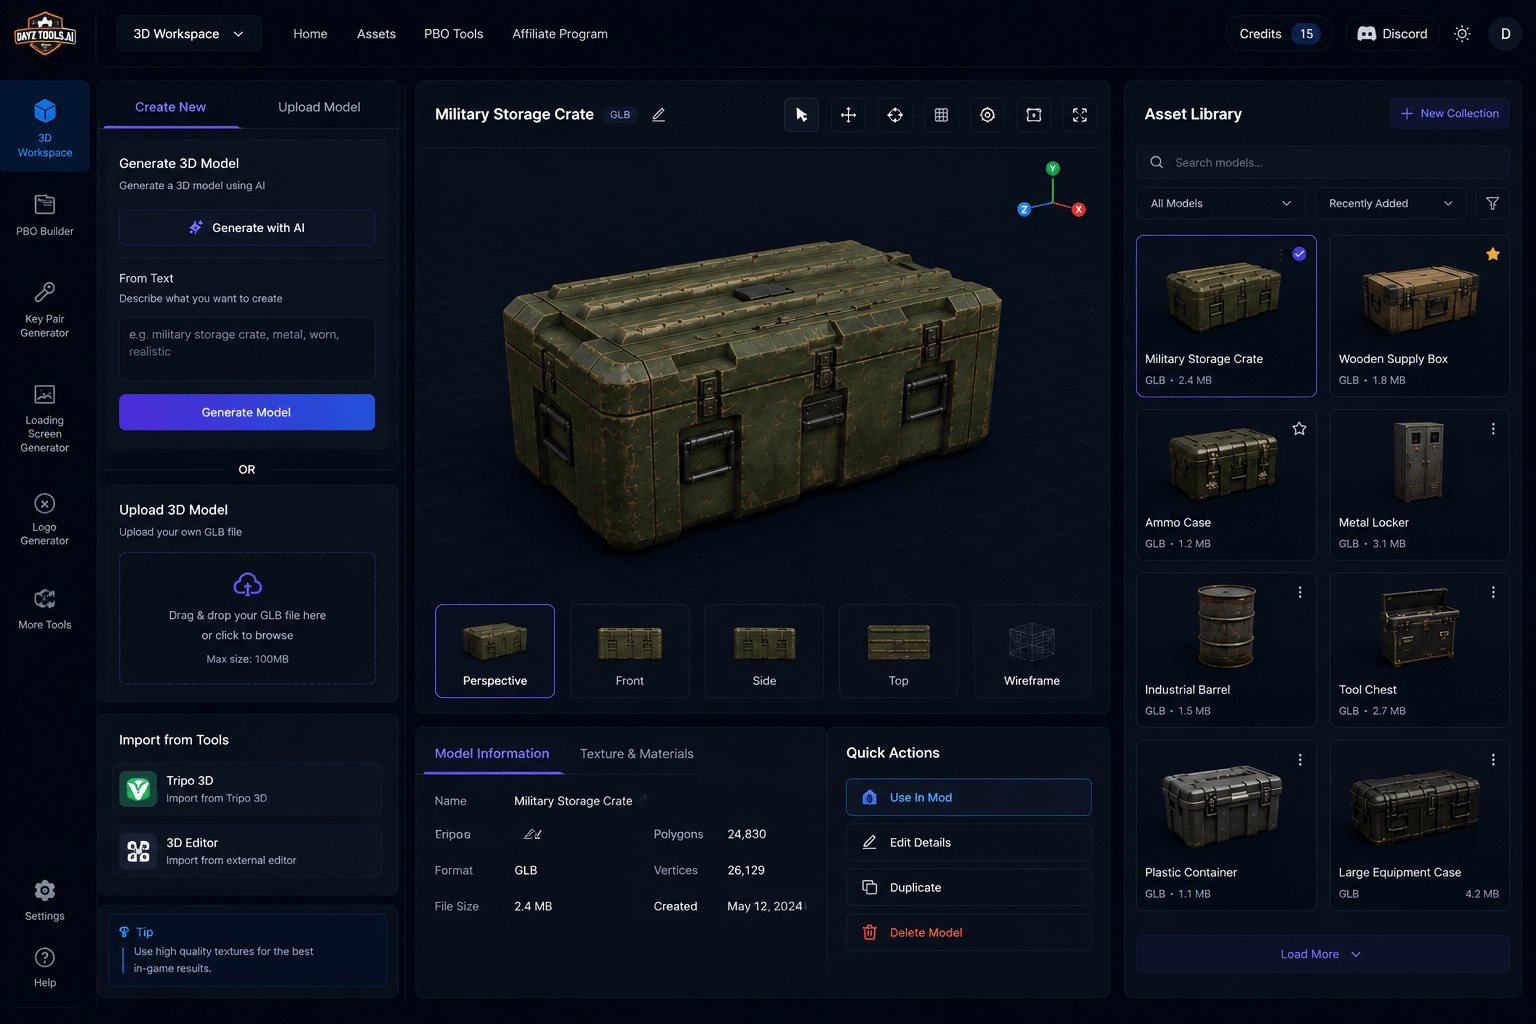Open the Key Pair Generator tool
Screen dimensions: 1536x1024
coord(45,310)
